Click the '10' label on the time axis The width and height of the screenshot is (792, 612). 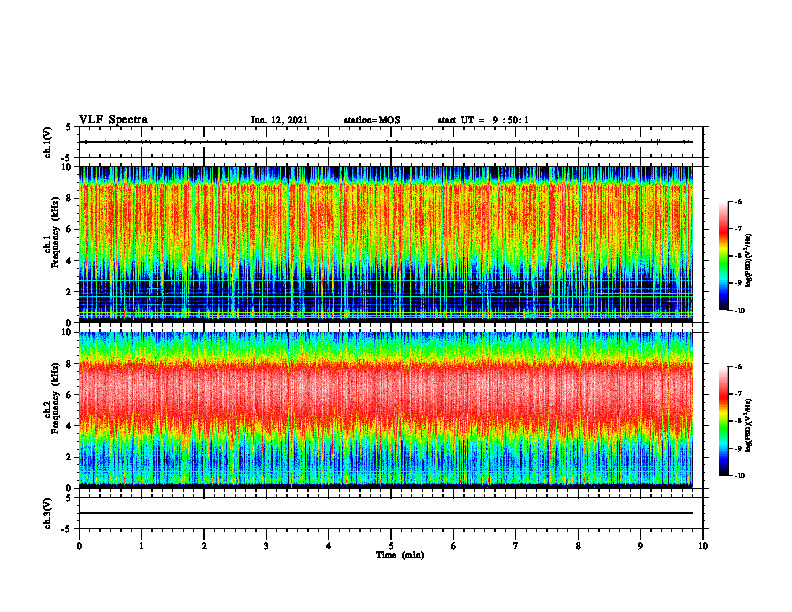tap(703, 546)
